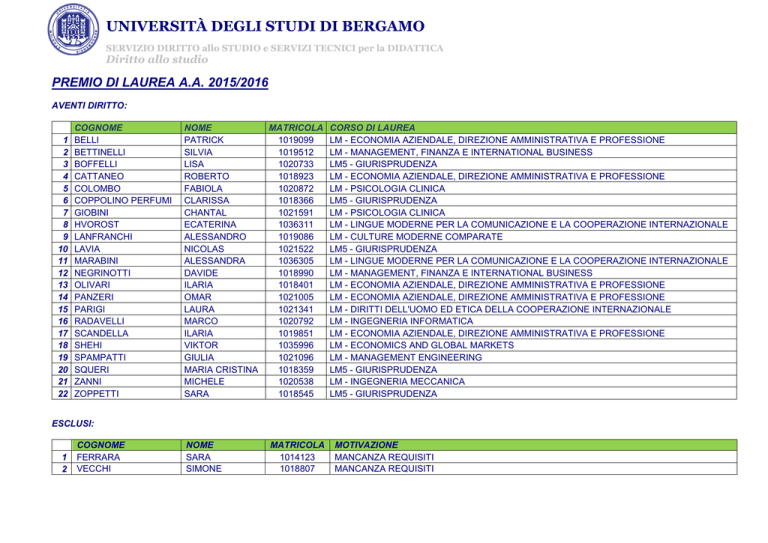Click the name 'PATRICK'
The image size is (768, 543).
[204, 140]
